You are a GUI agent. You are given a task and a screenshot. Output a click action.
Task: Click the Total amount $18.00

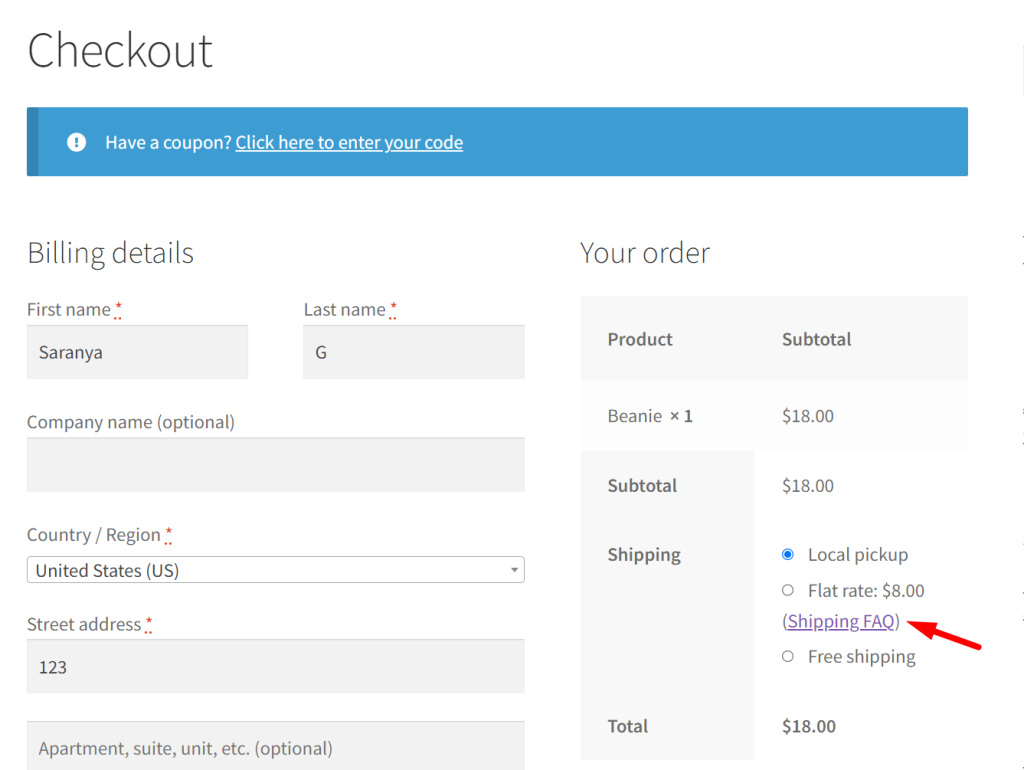pos(809,726)
